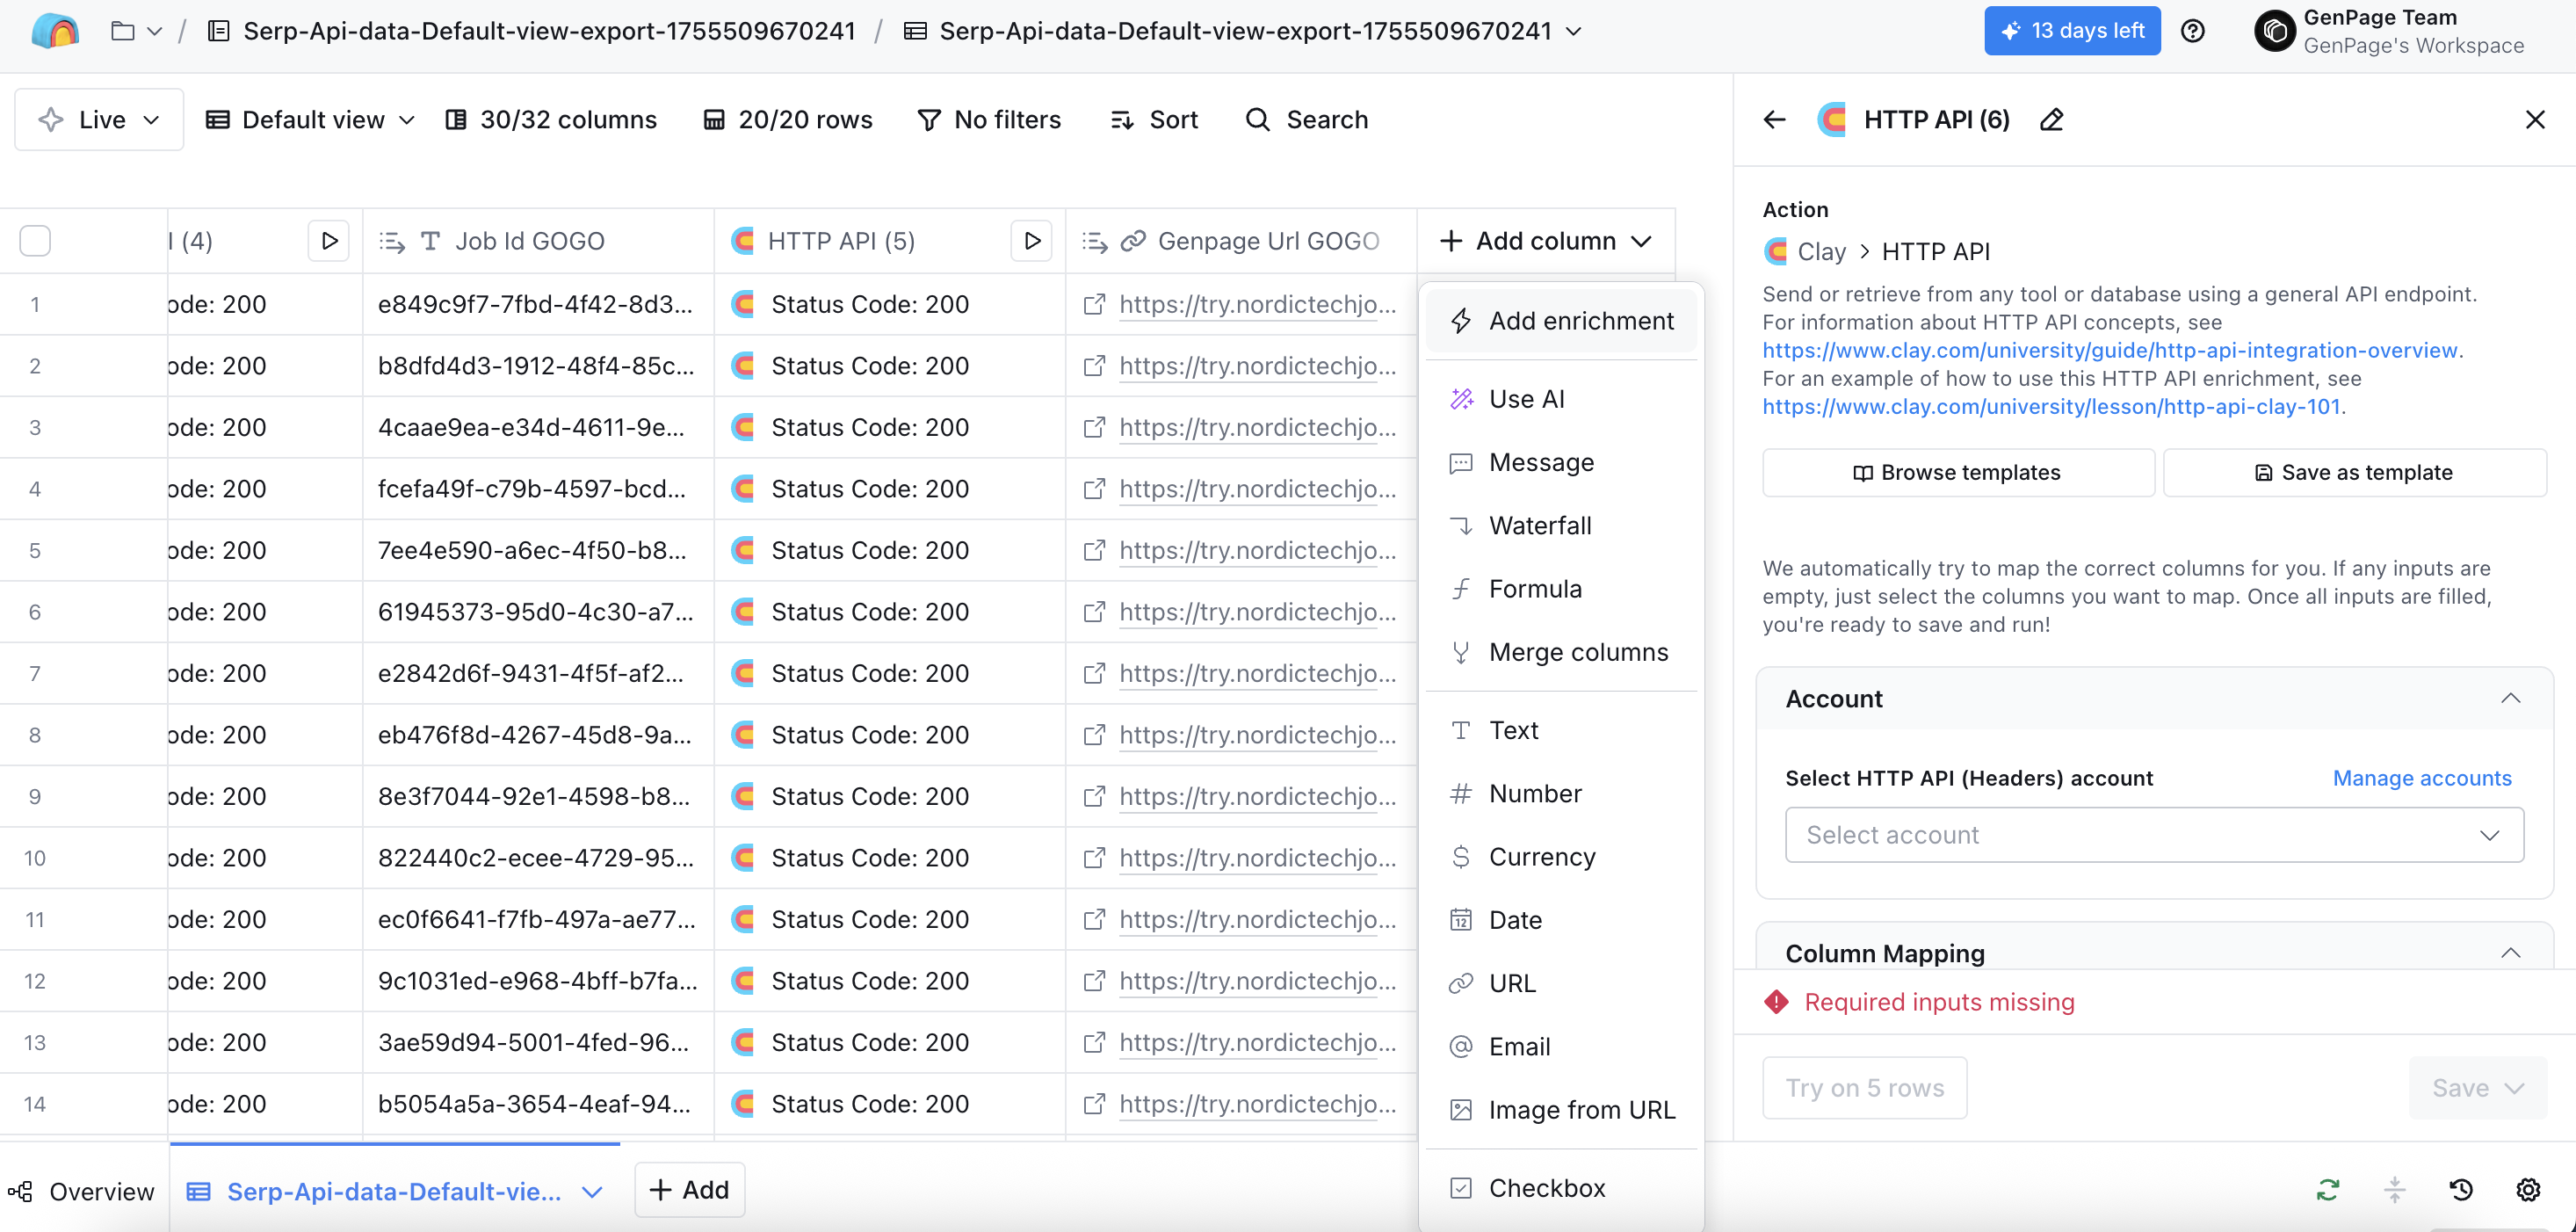Viewport: 2576px width, 1232px height.
Task: Open the Add column dropdown
Action: tap(1546, 241)
